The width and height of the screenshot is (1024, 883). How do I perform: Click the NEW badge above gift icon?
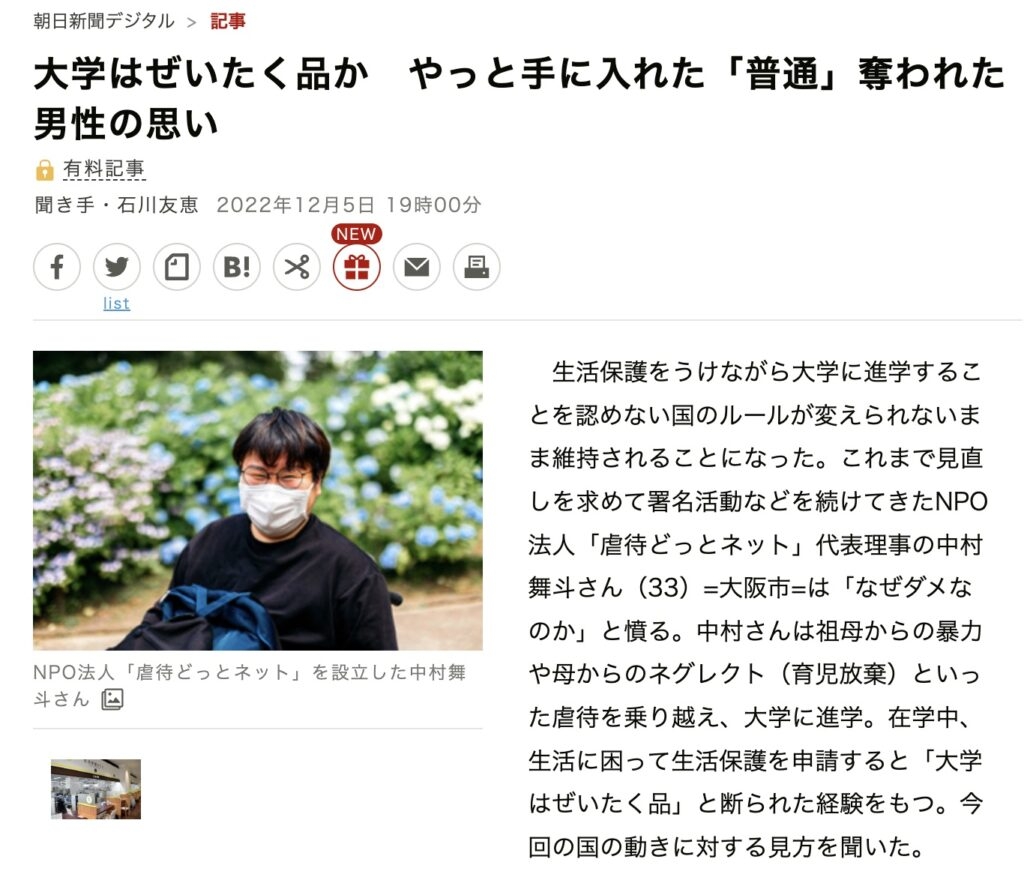click(x=357, y=234)
